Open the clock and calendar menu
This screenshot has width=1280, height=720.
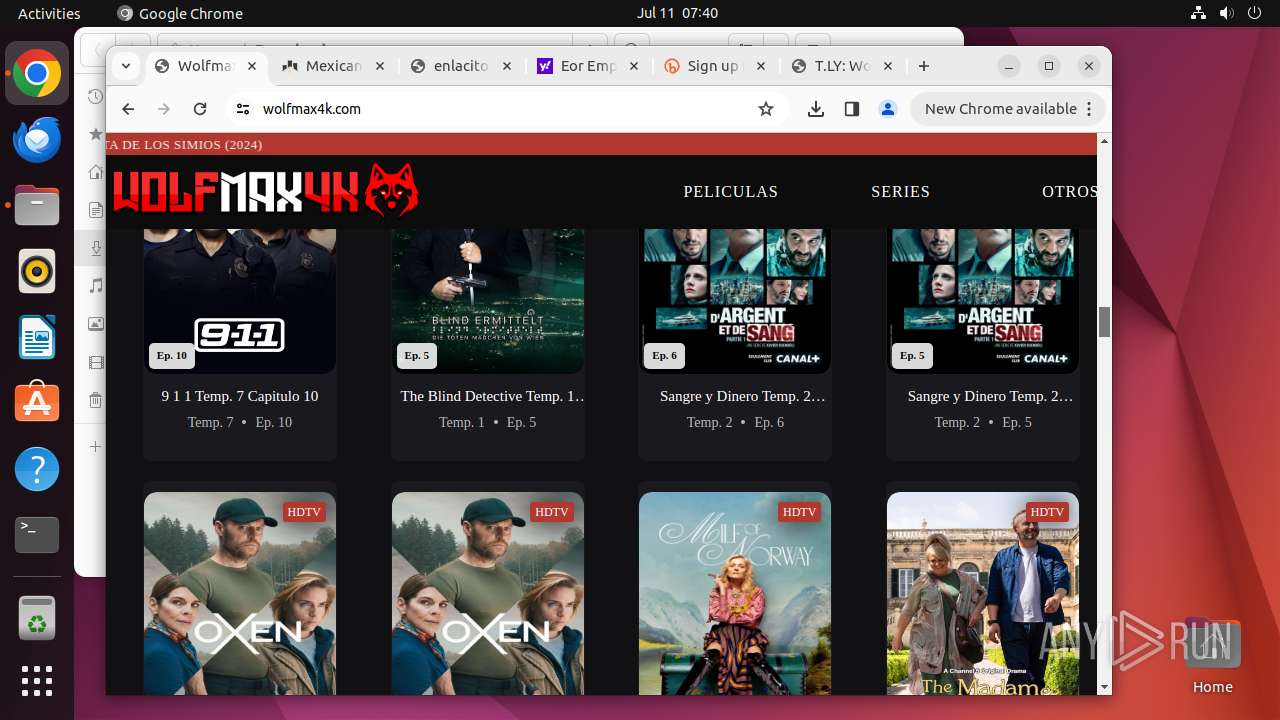click(677, 13)
